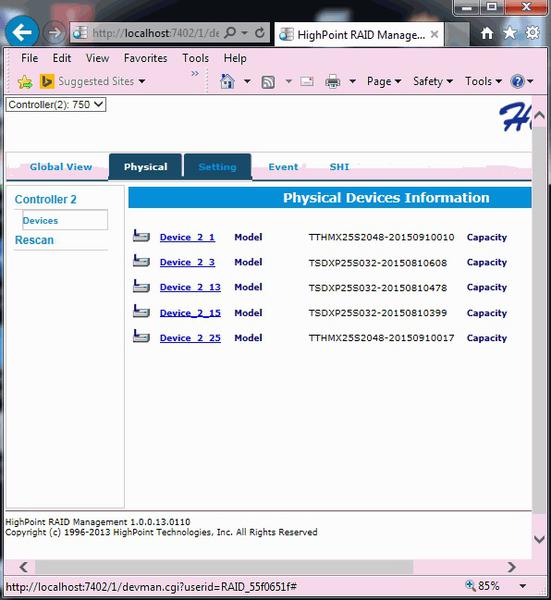Click the vertical scrollbar up arrow
This screenshot has height=600, width=551.
[539, 115]
